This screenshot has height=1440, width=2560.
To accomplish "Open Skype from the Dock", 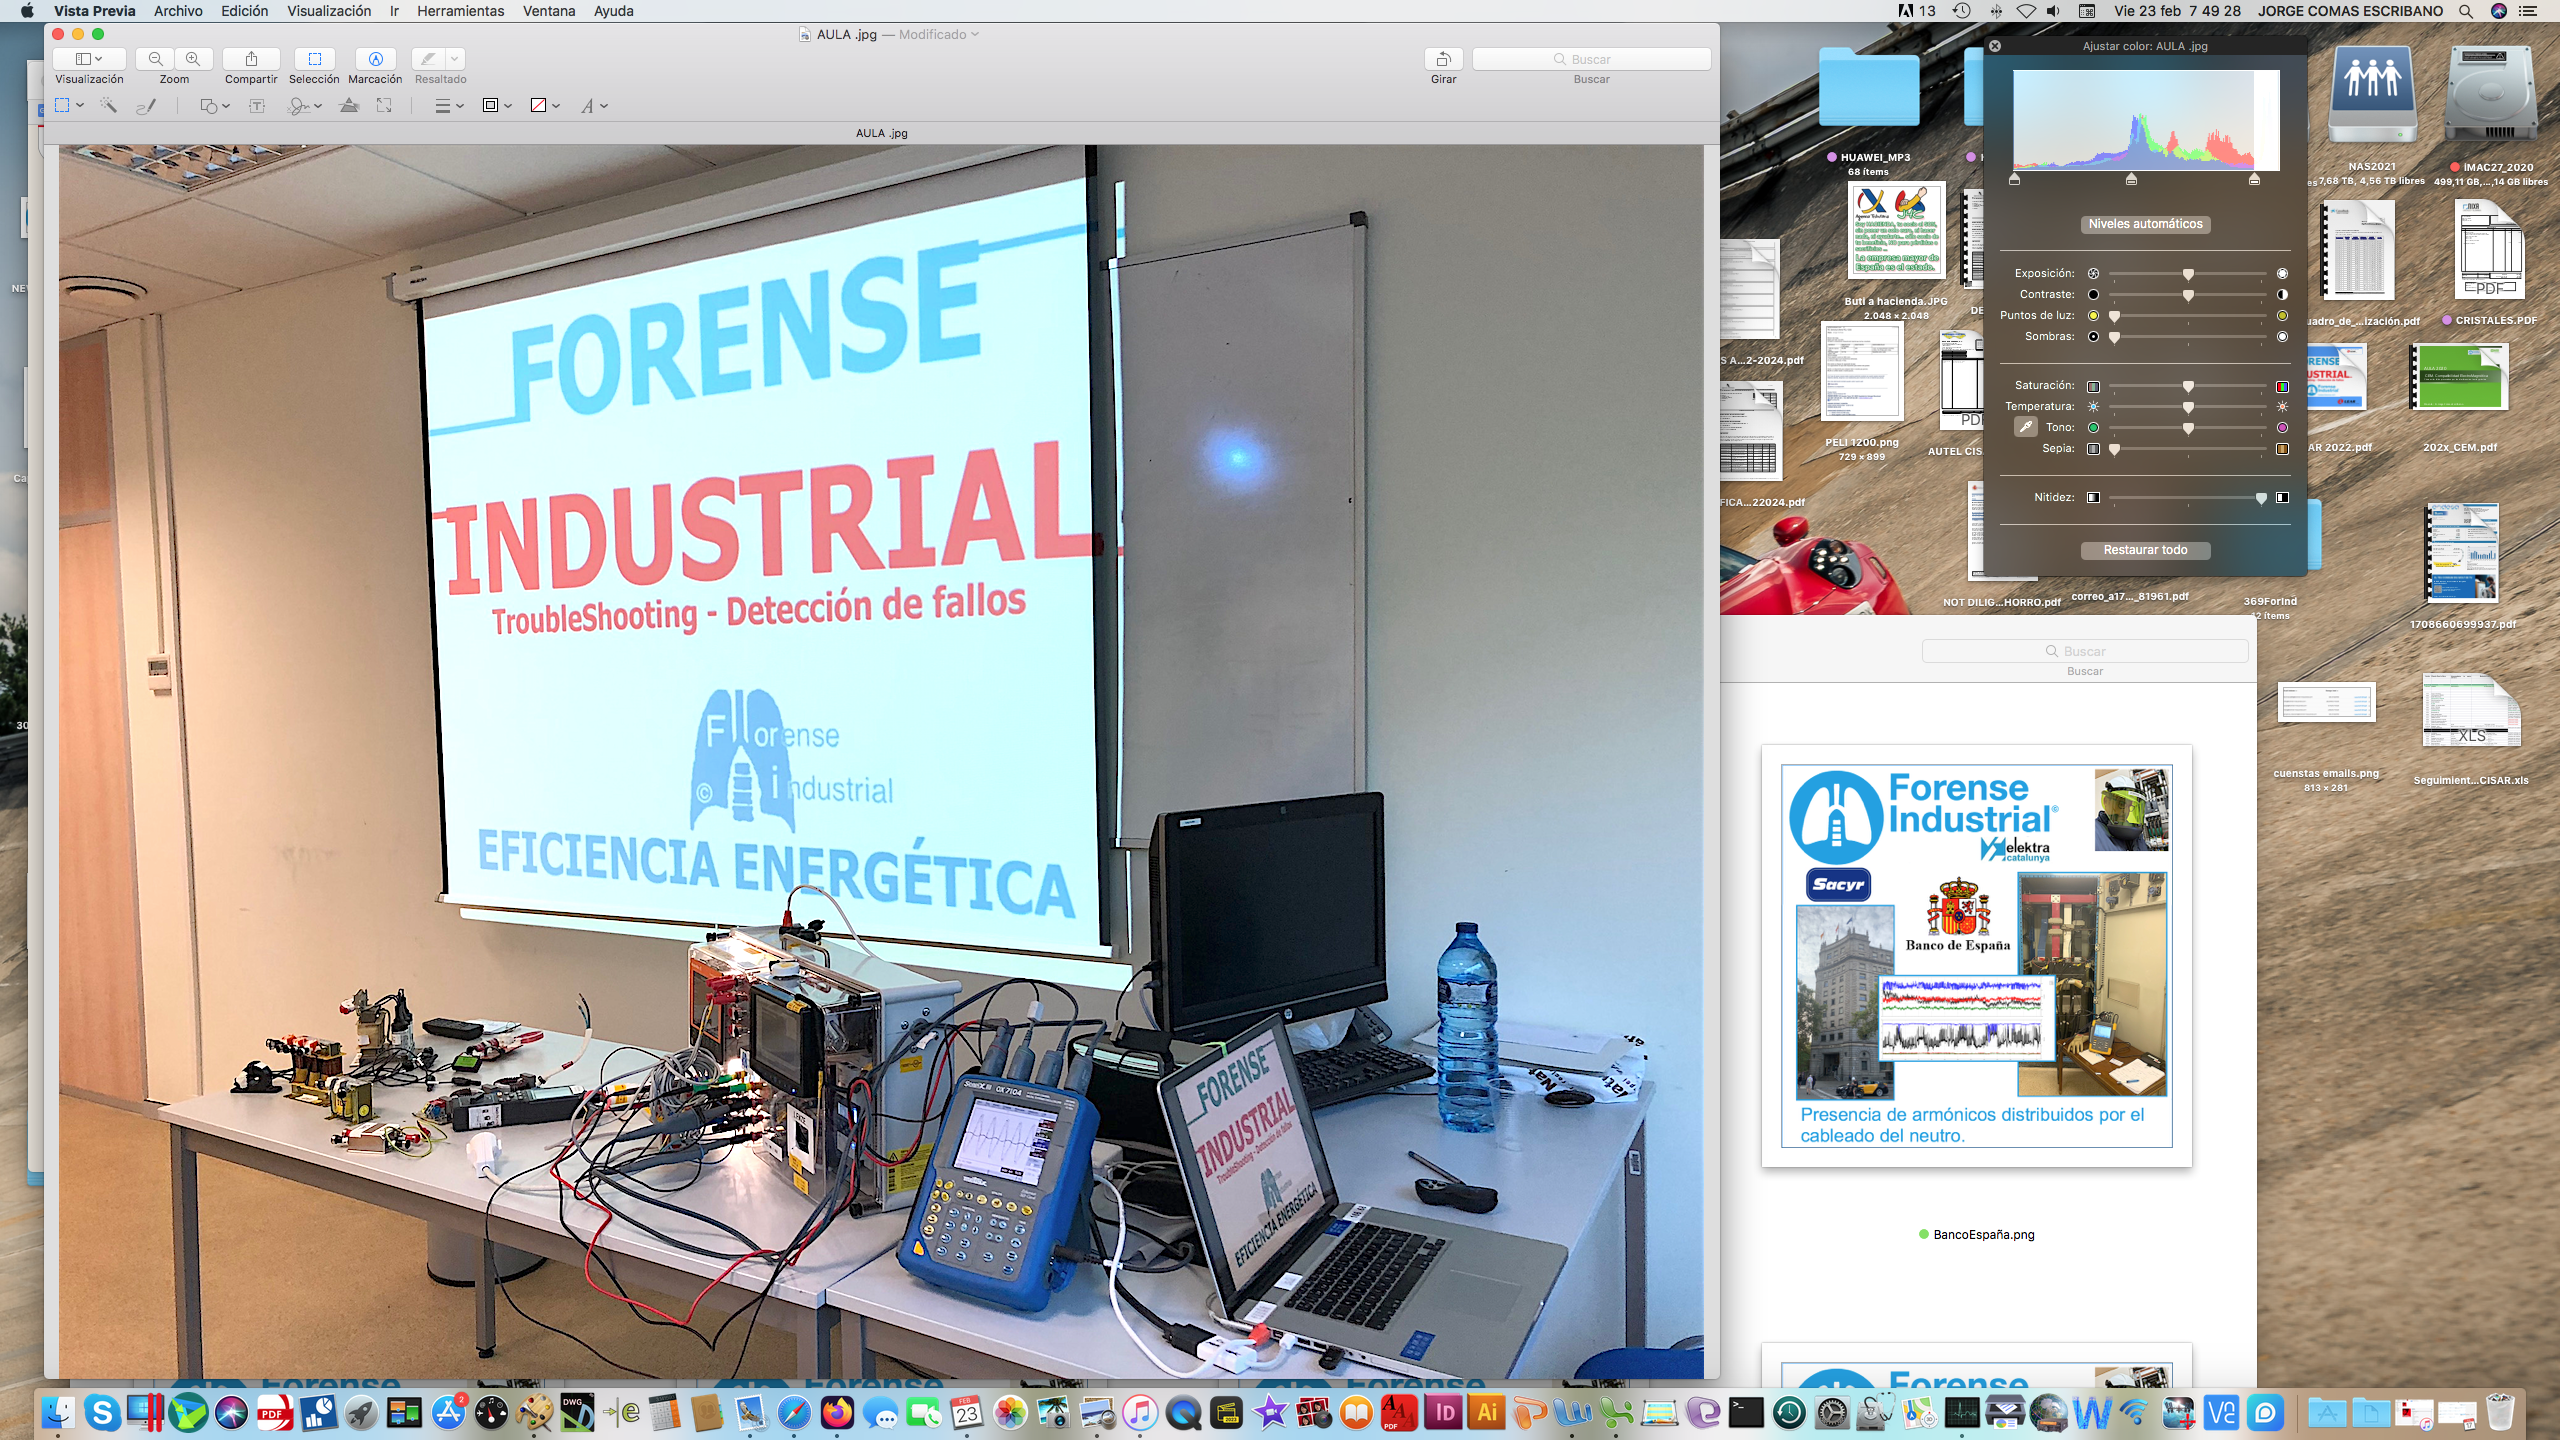I will [102, 1413].
